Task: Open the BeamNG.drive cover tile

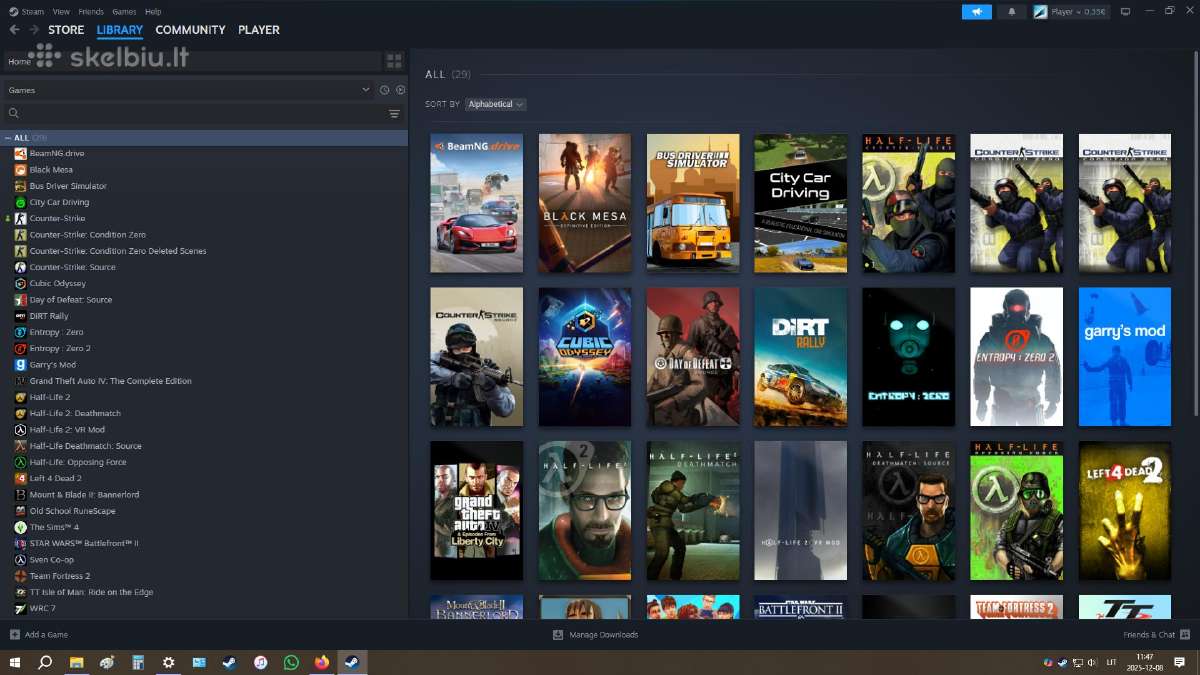Action: point(477,203)
